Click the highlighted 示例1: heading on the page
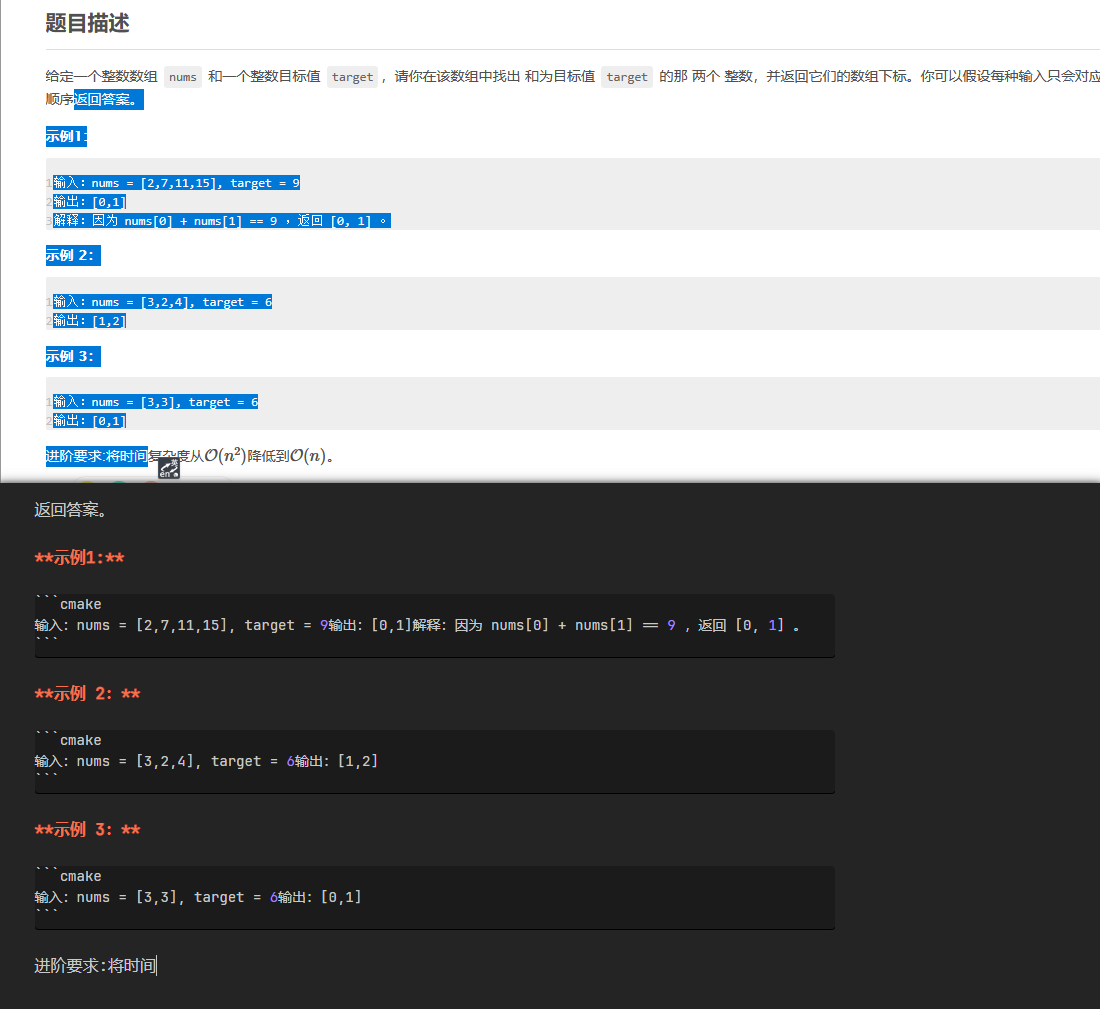 pyautogui.click(x=67, y=136)
